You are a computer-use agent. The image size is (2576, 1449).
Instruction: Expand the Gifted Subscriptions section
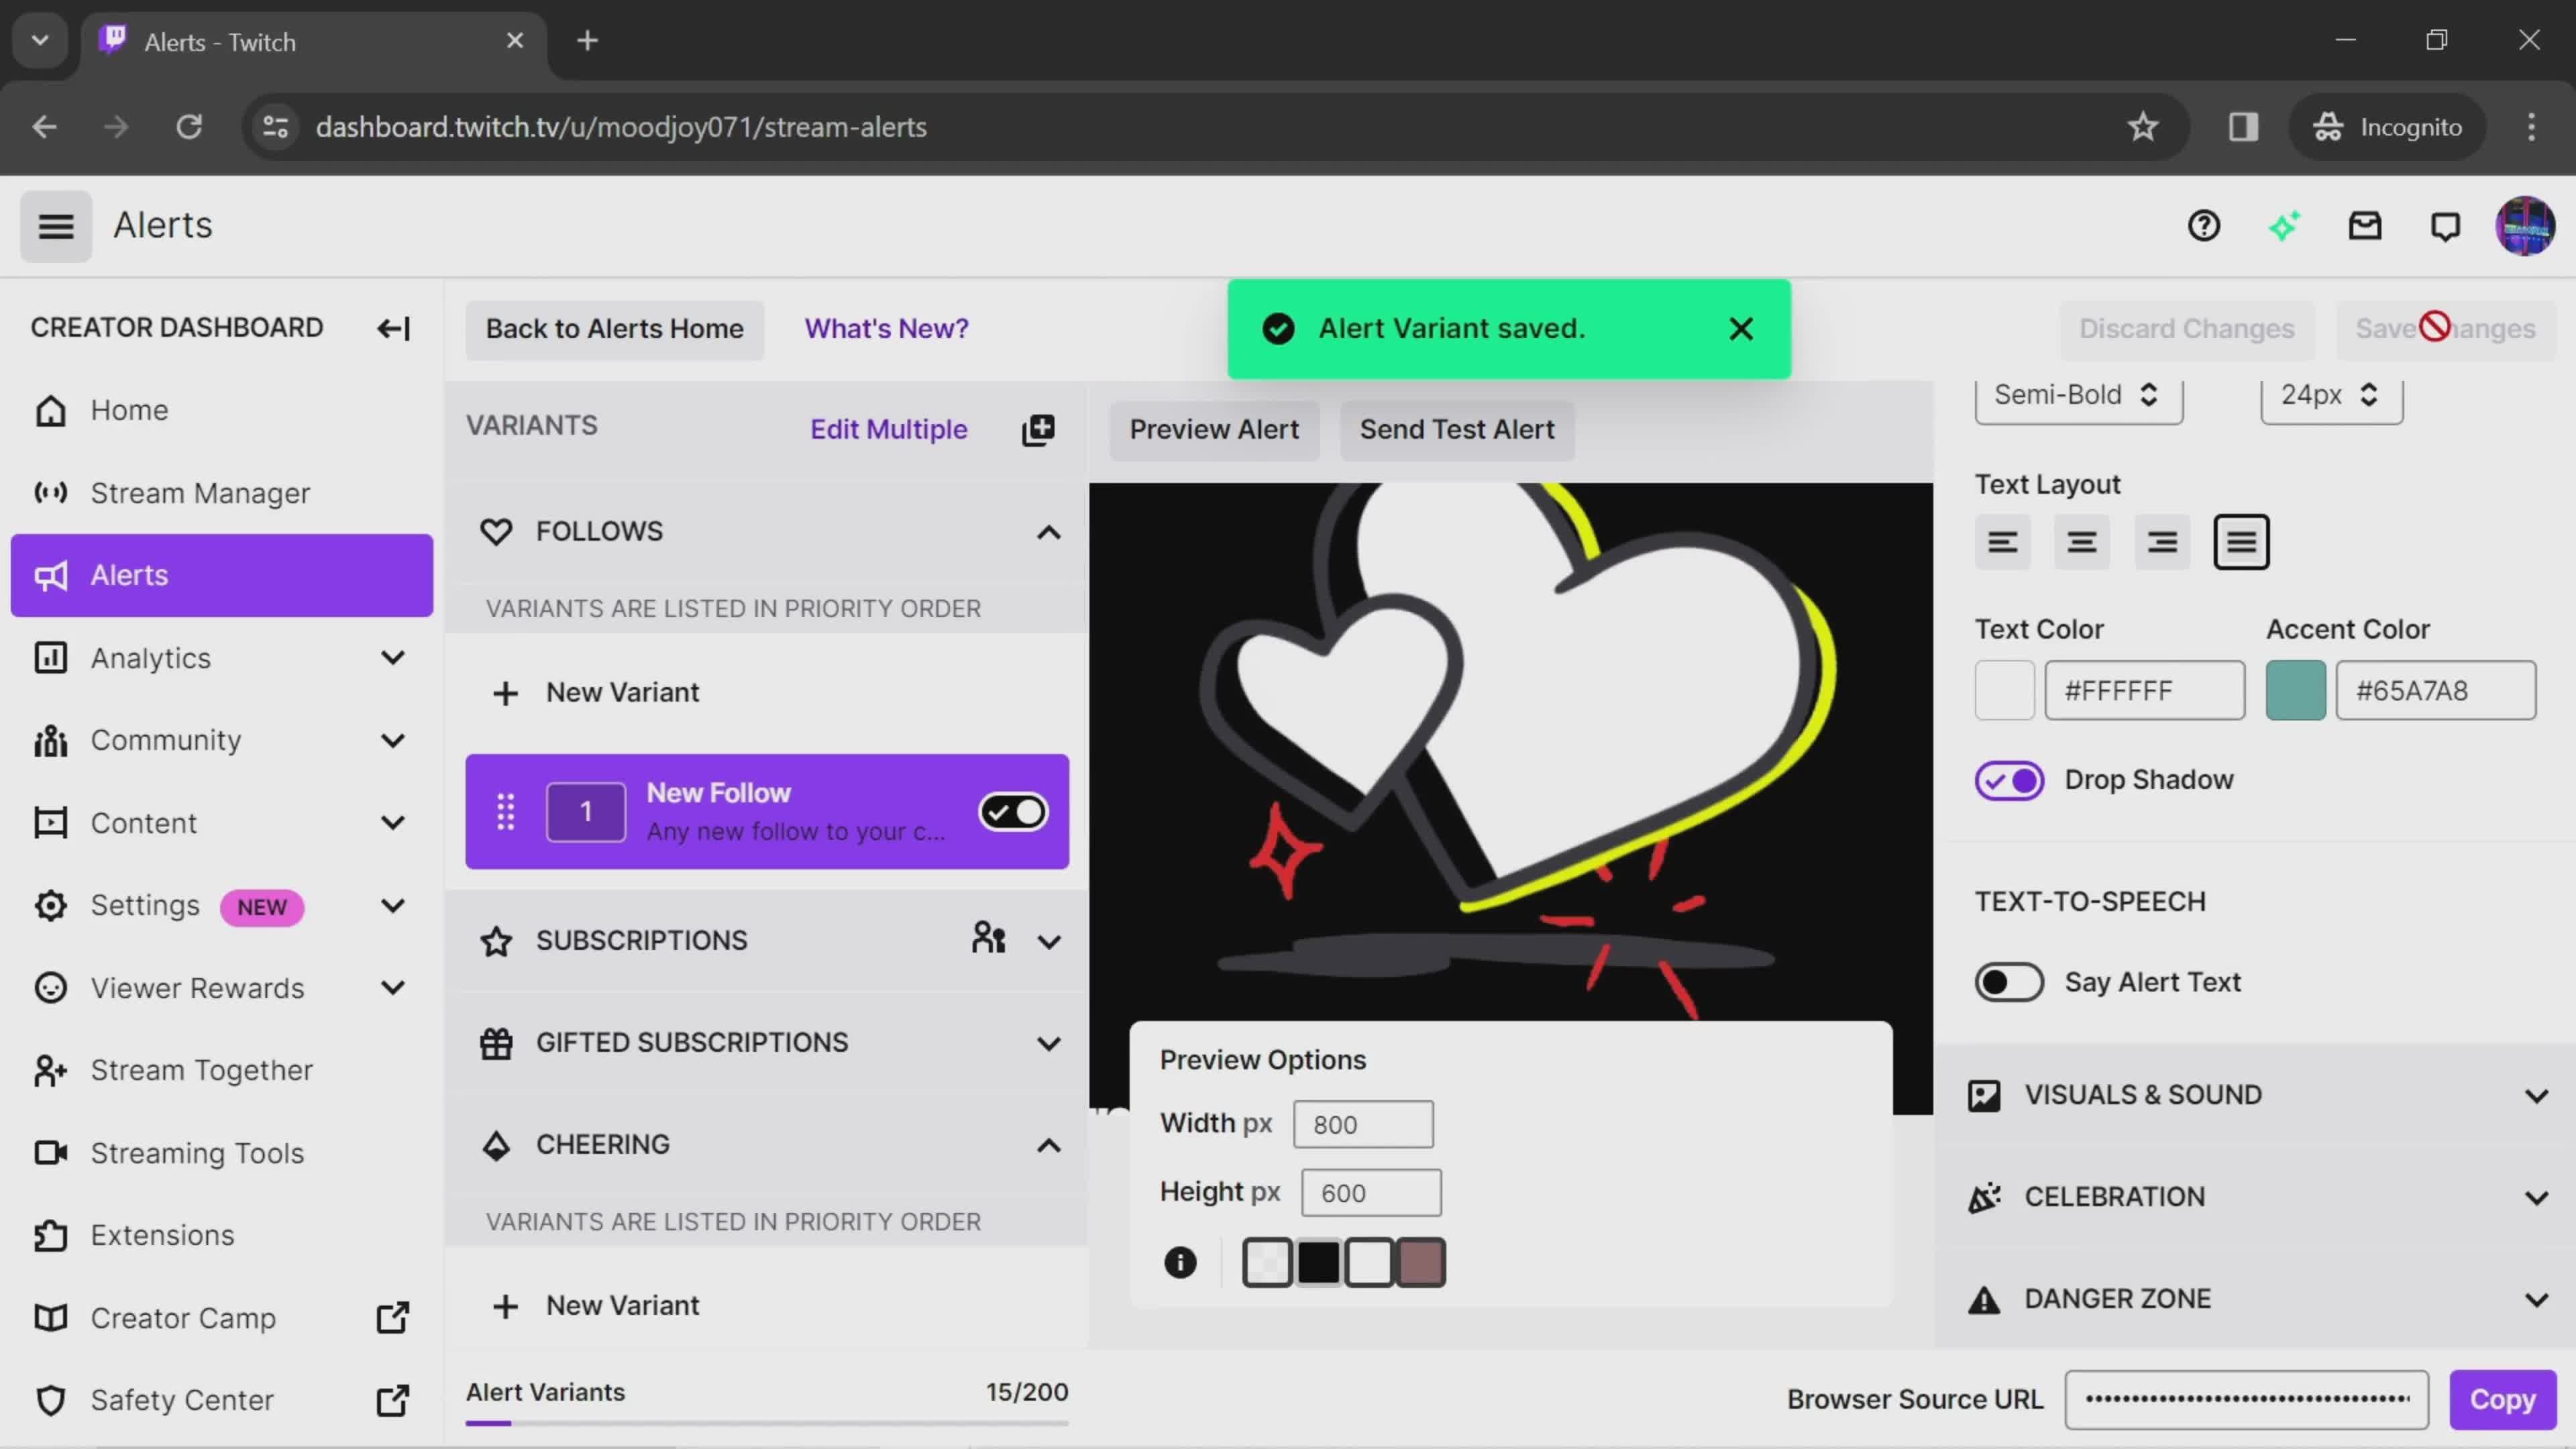[1047, 1042]
